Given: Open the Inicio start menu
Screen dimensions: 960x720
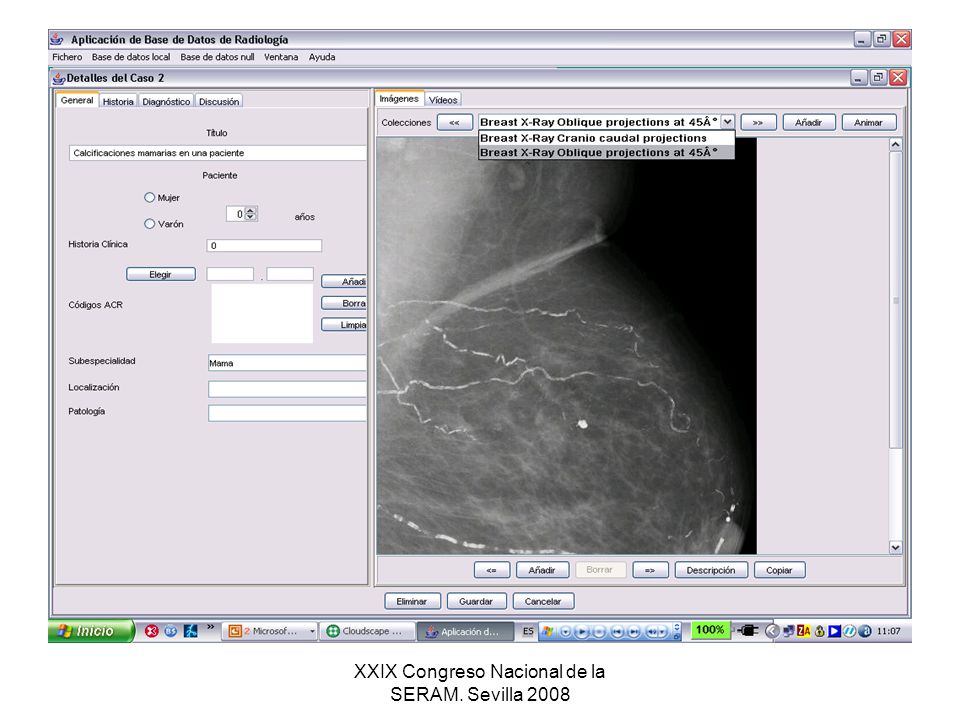Looking at the screenshot, I should 91,631.
